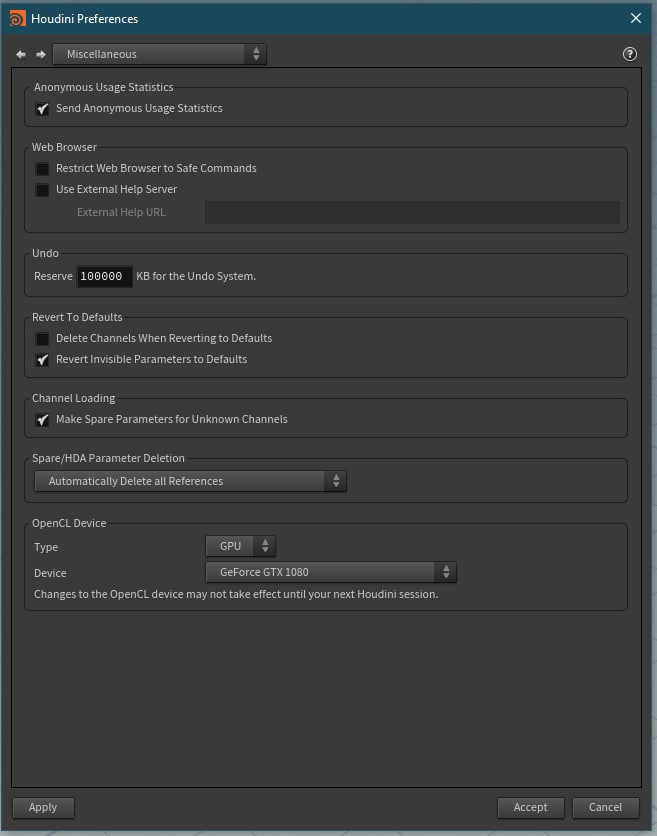Open the GeForce GTX 1080 device dropdown
Viewport: 657px width, 836px height.
pyautogui.click(x=331, y=572)
